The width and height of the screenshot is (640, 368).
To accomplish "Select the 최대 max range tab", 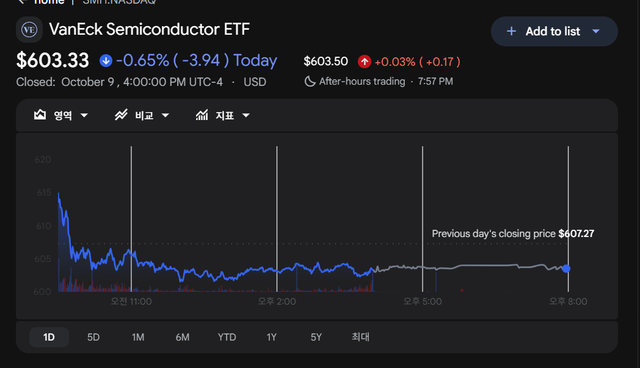I will tap(360, 337).
